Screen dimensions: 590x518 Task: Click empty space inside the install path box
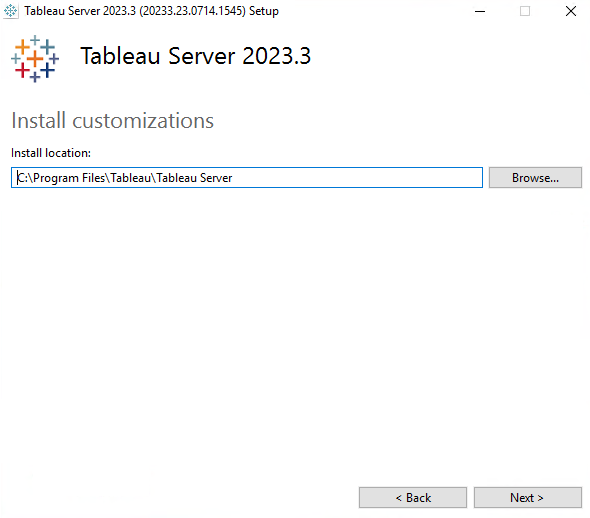tap(357, 178)
